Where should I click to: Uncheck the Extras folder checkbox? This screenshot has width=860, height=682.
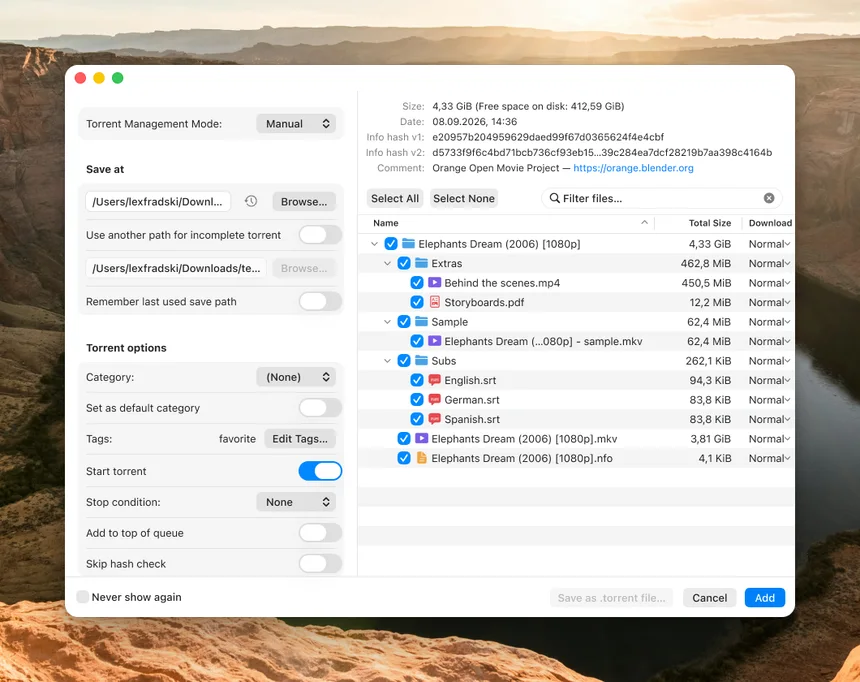coord(404,263)
